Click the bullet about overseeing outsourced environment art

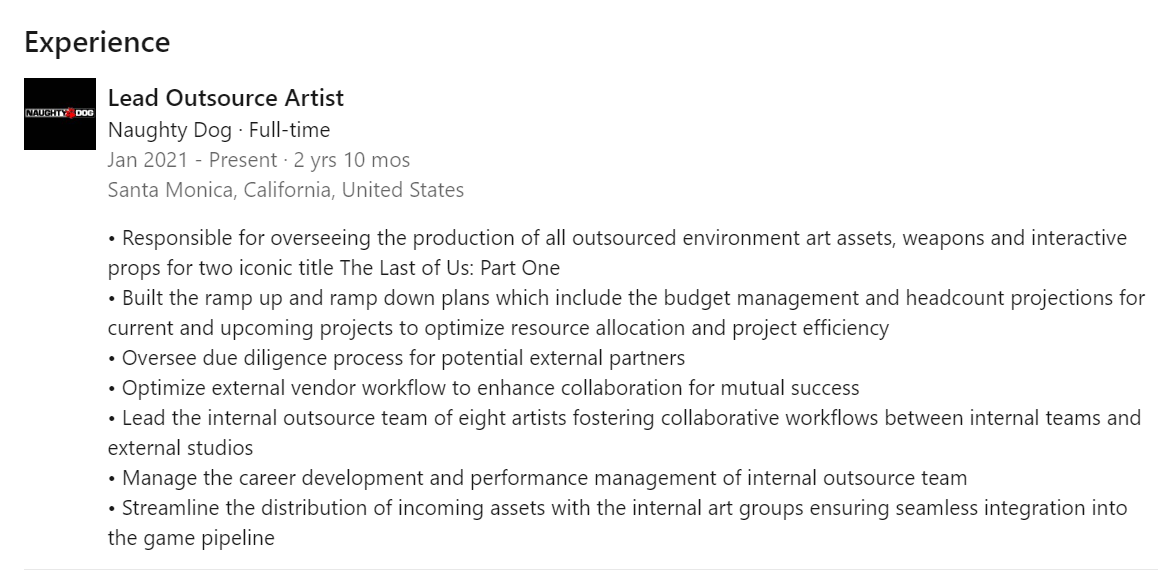click(616, 238)
